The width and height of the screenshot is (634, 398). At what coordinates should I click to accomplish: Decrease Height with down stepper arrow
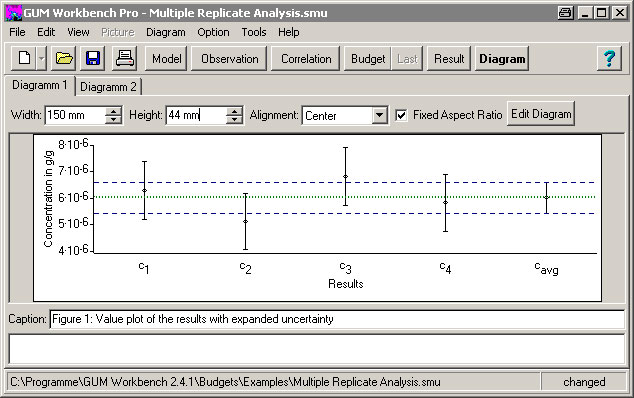pos(234,119)
